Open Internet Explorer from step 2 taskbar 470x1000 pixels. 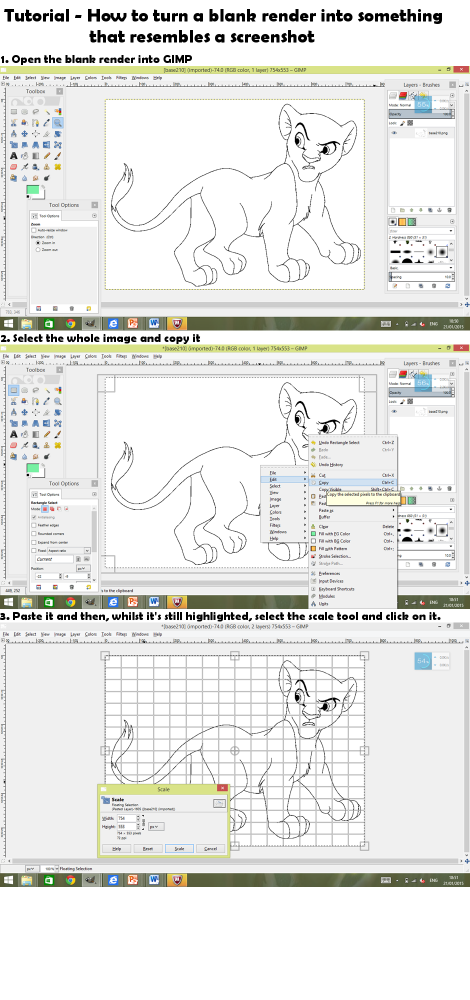tap(113, 601)
